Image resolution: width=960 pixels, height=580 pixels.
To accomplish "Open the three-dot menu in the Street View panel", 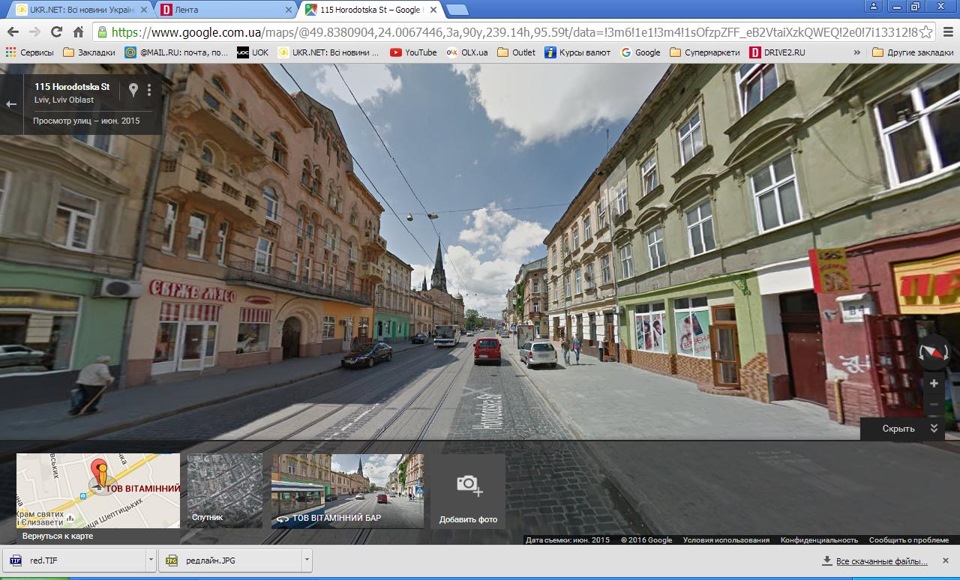I will click(149, 90).
